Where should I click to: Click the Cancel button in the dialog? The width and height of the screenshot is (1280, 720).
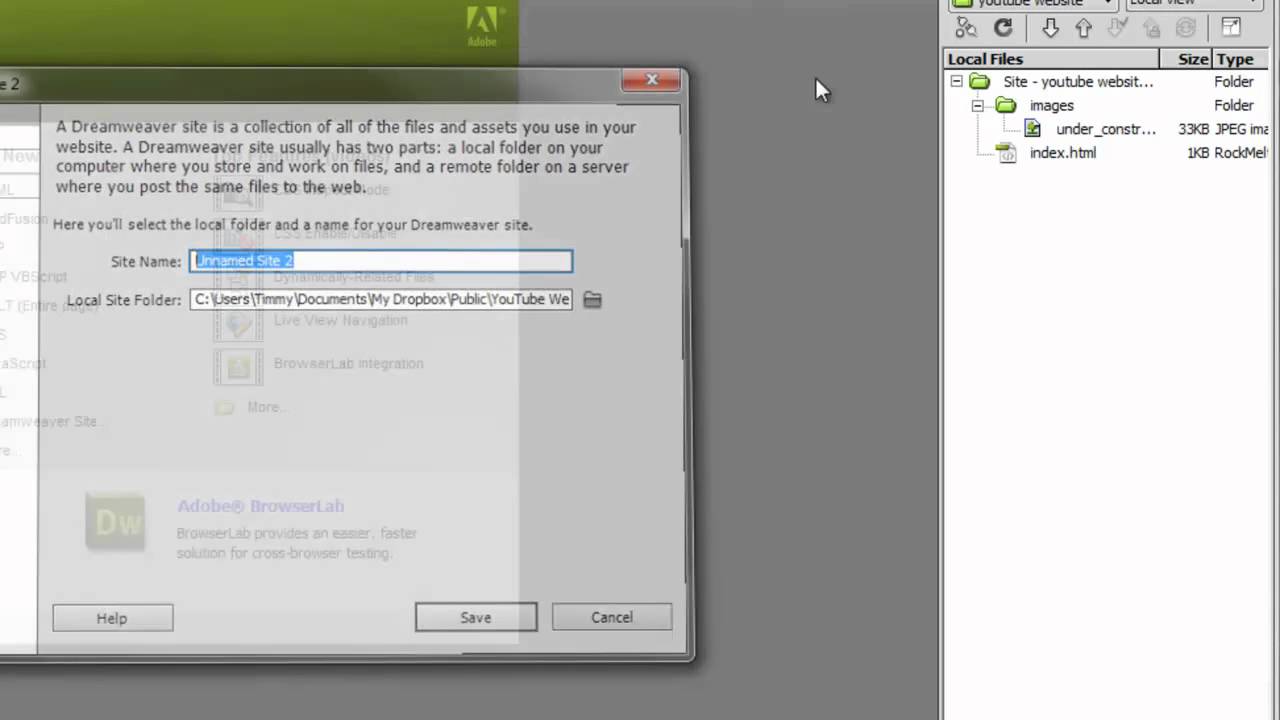(x=612, y=617)
